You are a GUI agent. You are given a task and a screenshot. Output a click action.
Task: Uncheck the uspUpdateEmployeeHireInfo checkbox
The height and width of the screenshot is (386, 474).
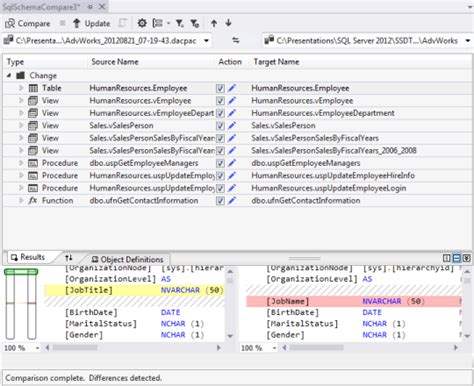point(220,176)
